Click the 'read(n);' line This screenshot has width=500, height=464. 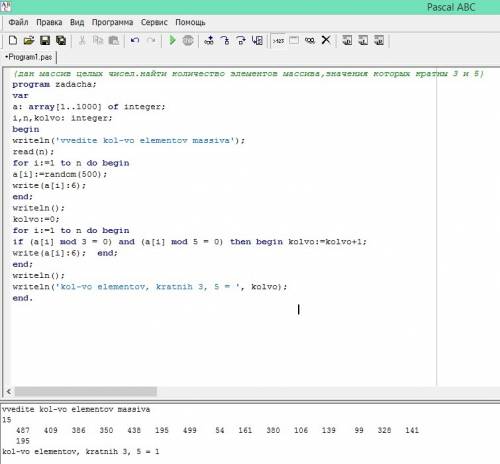[x=33, y=152]
